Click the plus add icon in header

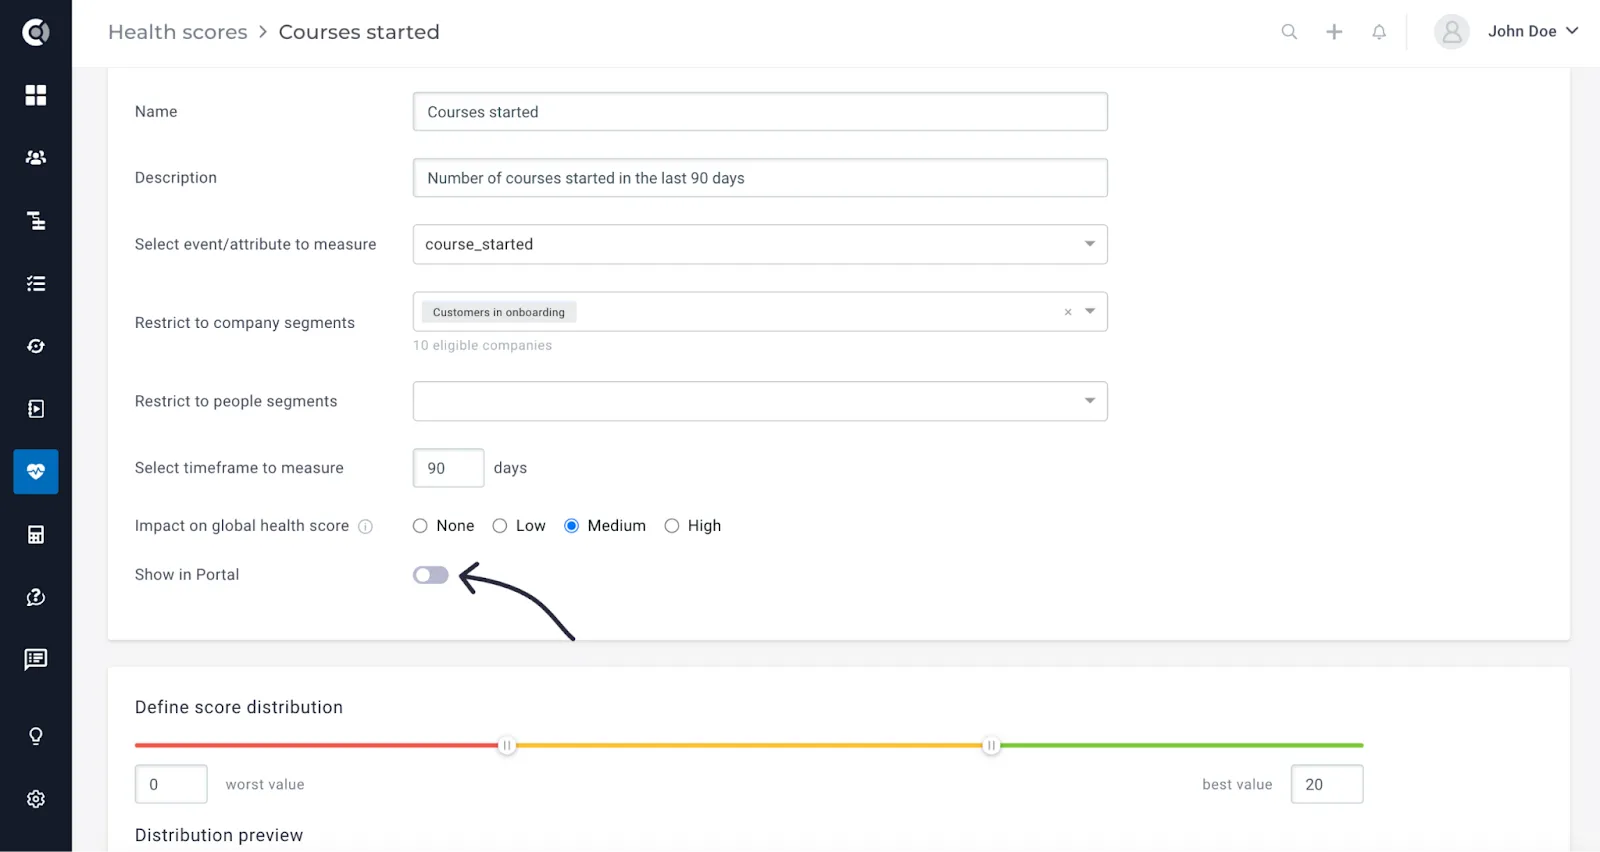click(1334, 32)
